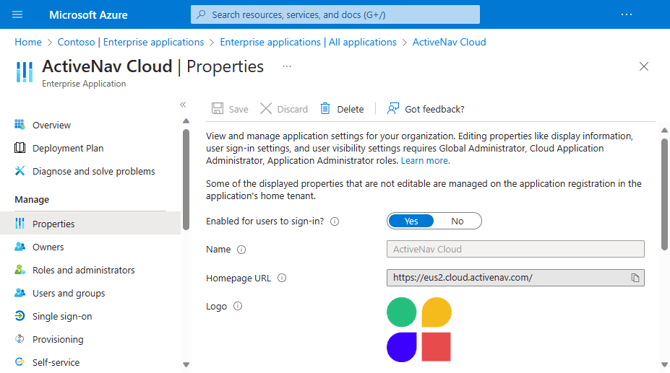Close the Properties blade
The height and width of the screenshot is (373, 670).
[x=644, y=67]
